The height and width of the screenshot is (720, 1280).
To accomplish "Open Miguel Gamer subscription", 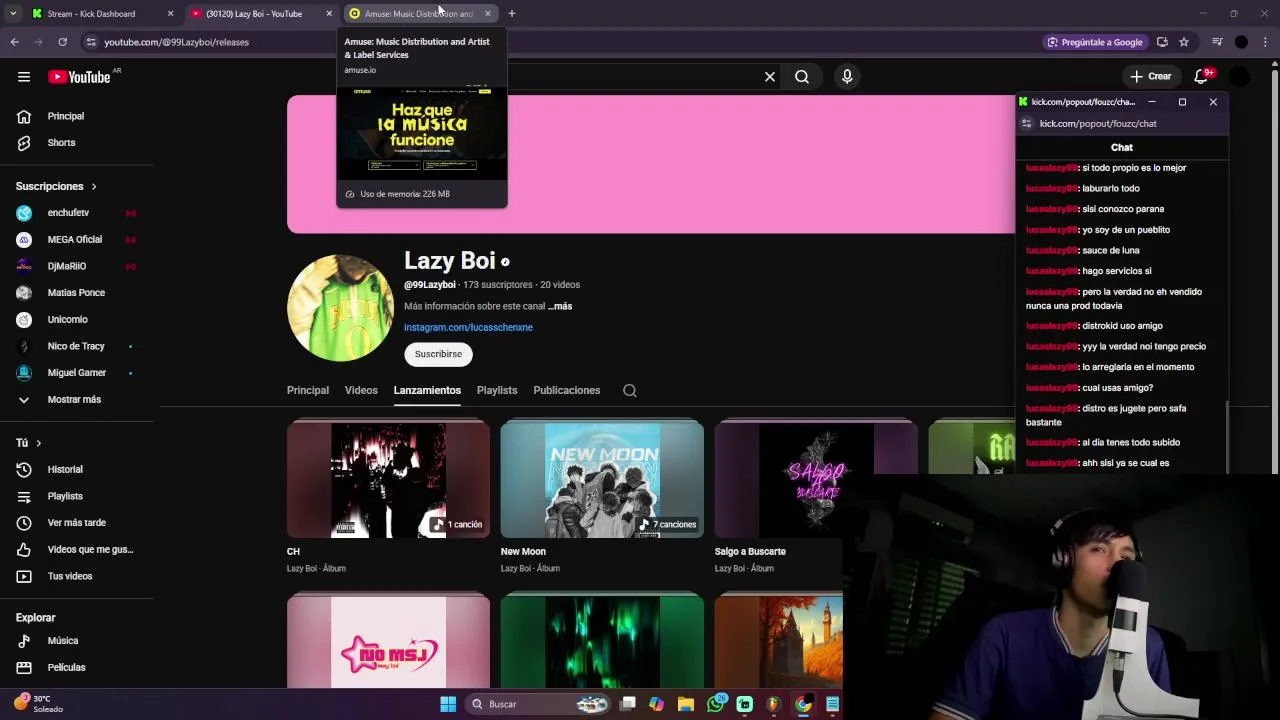I will tap(77, 373).
